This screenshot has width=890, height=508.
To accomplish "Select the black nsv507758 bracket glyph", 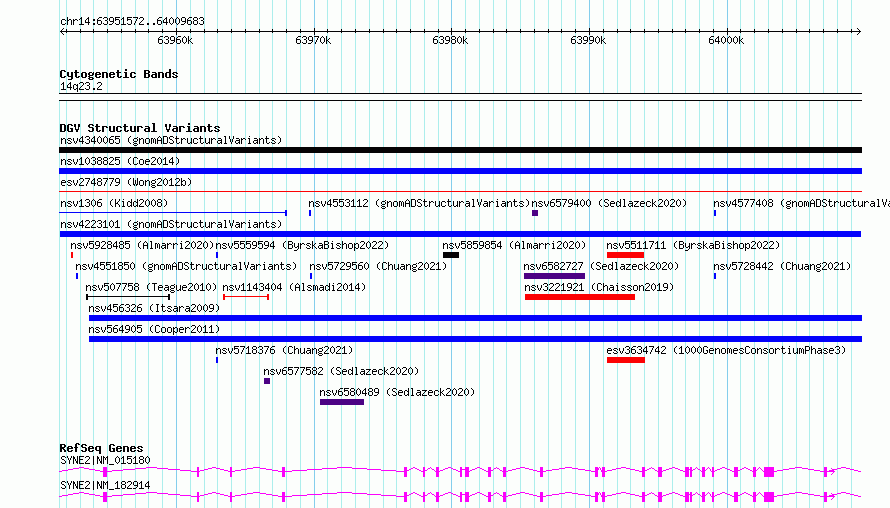I will (128, 297).
